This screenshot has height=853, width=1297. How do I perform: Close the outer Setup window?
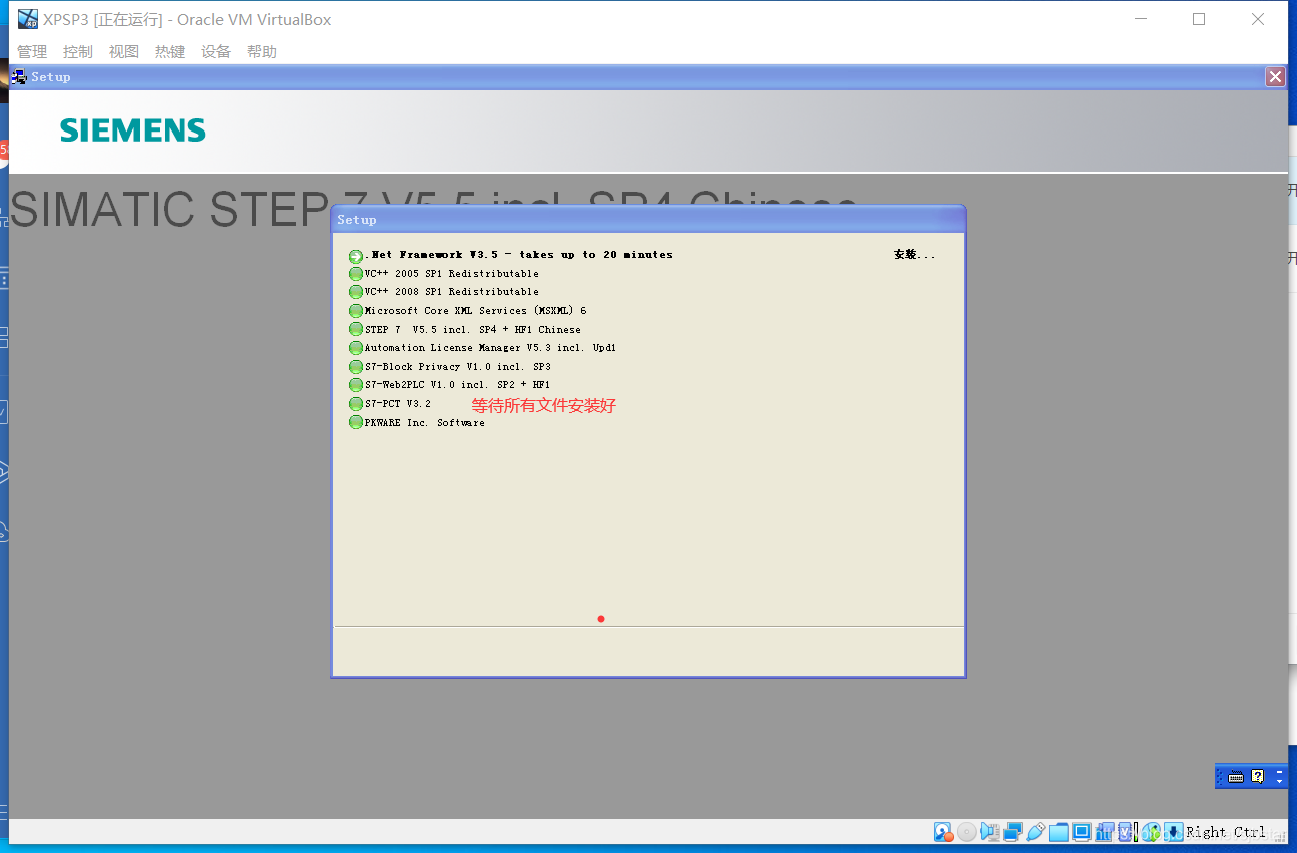[1275, 77]
